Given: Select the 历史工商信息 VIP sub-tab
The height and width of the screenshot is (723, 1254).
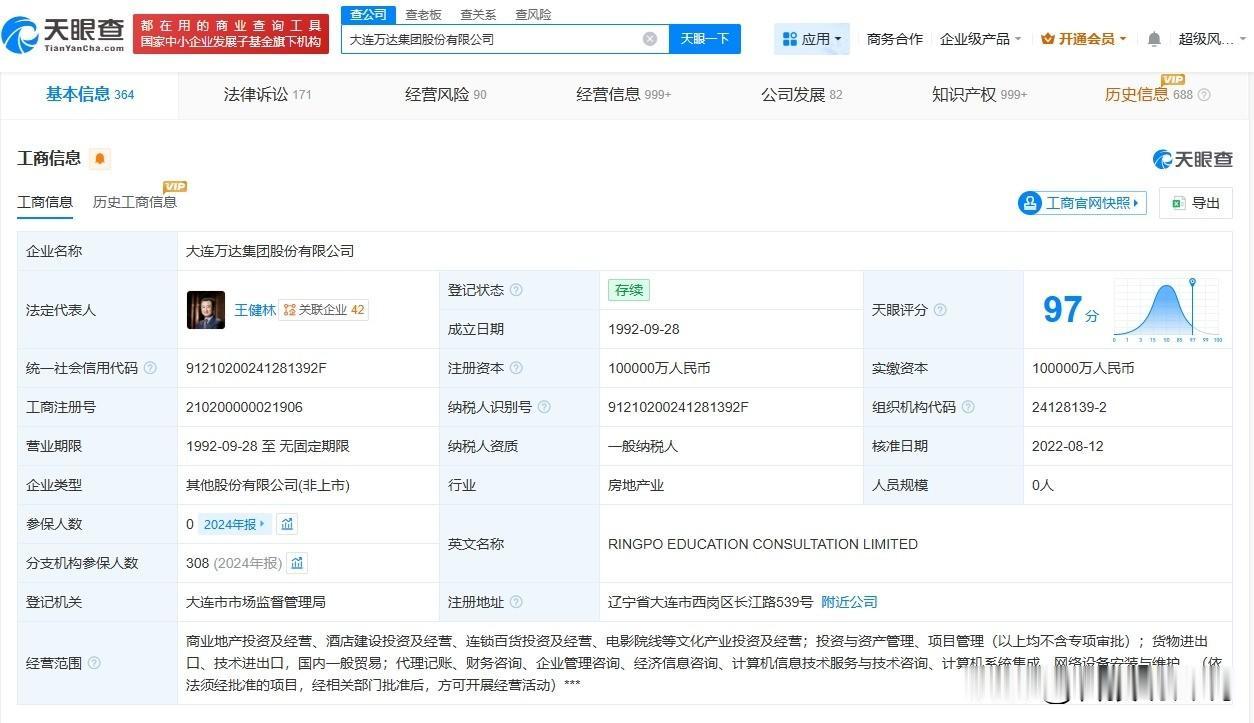Looking at the screenshot, I should click(135, 202).
